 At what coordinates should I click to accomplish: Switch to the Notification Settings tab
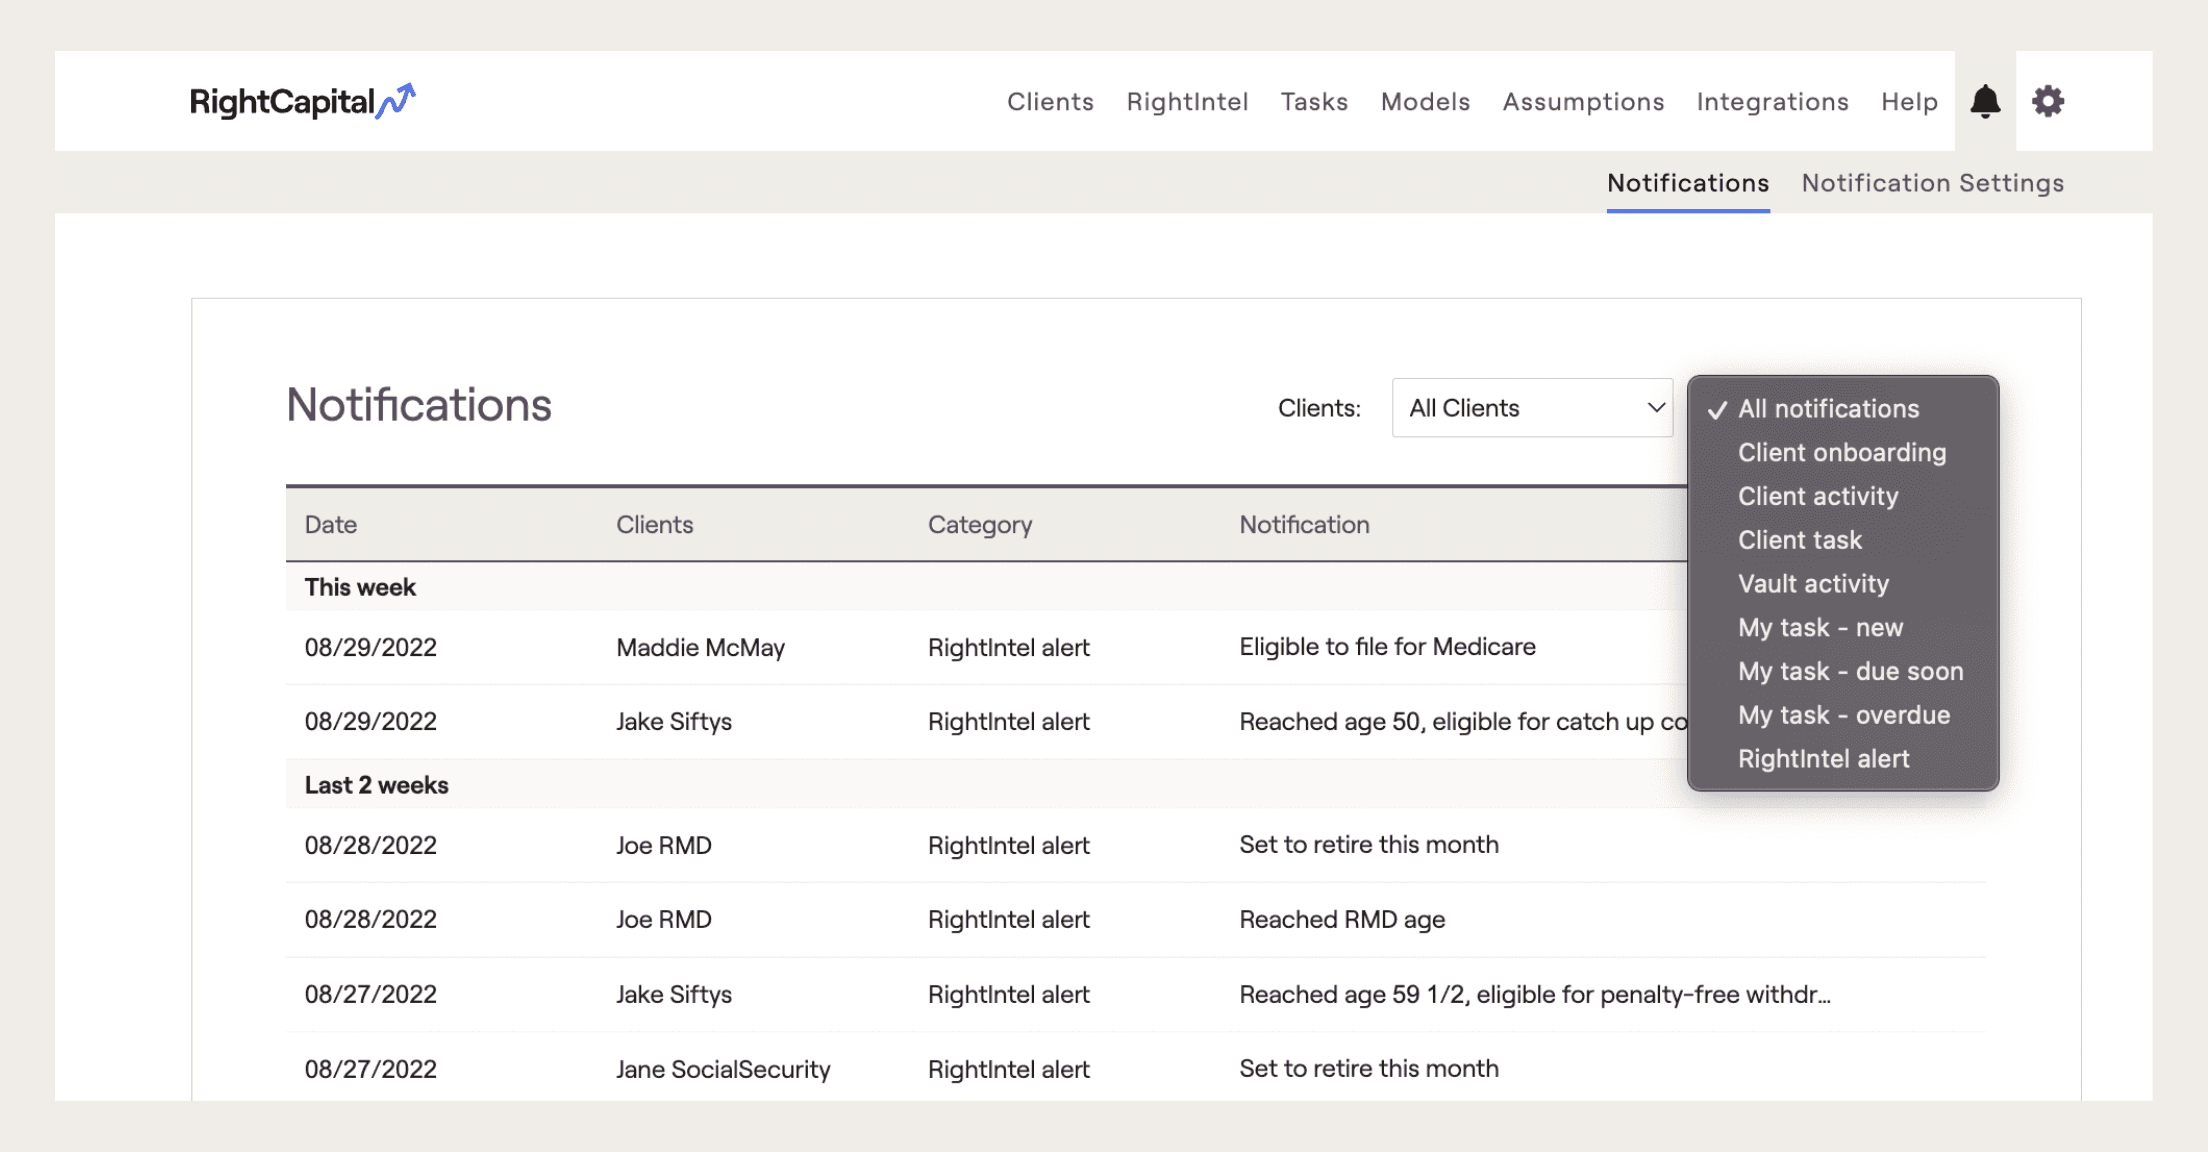pos(1932,183)
